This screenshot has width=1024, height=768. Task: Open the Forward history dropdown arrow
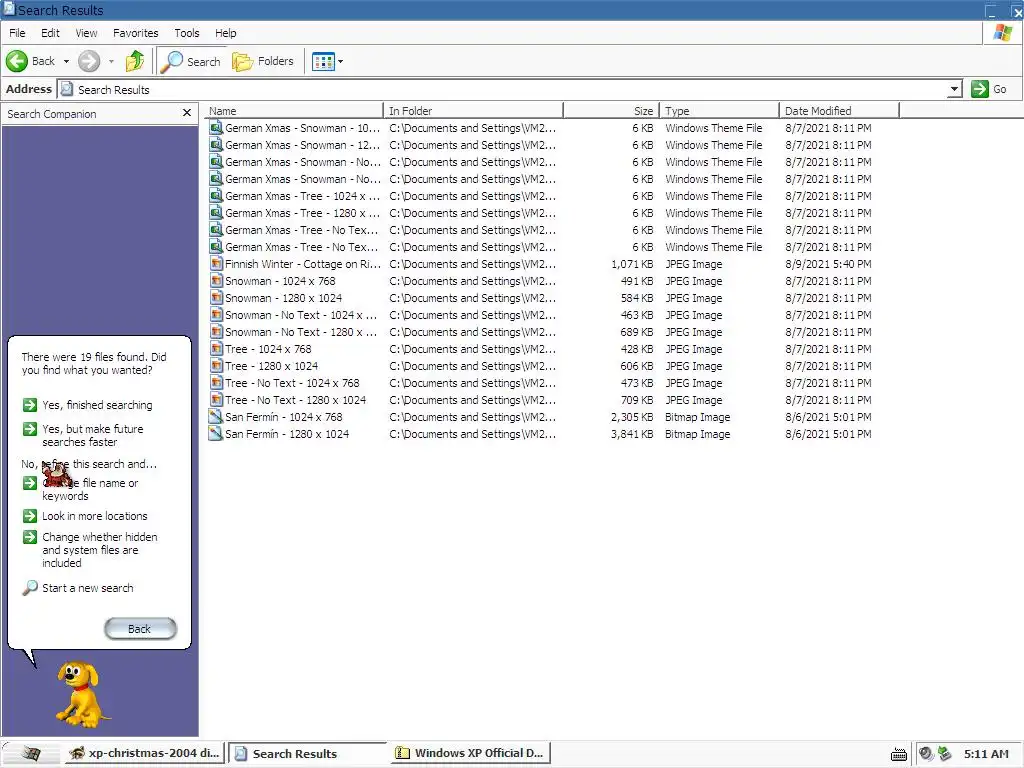point(111,61)
